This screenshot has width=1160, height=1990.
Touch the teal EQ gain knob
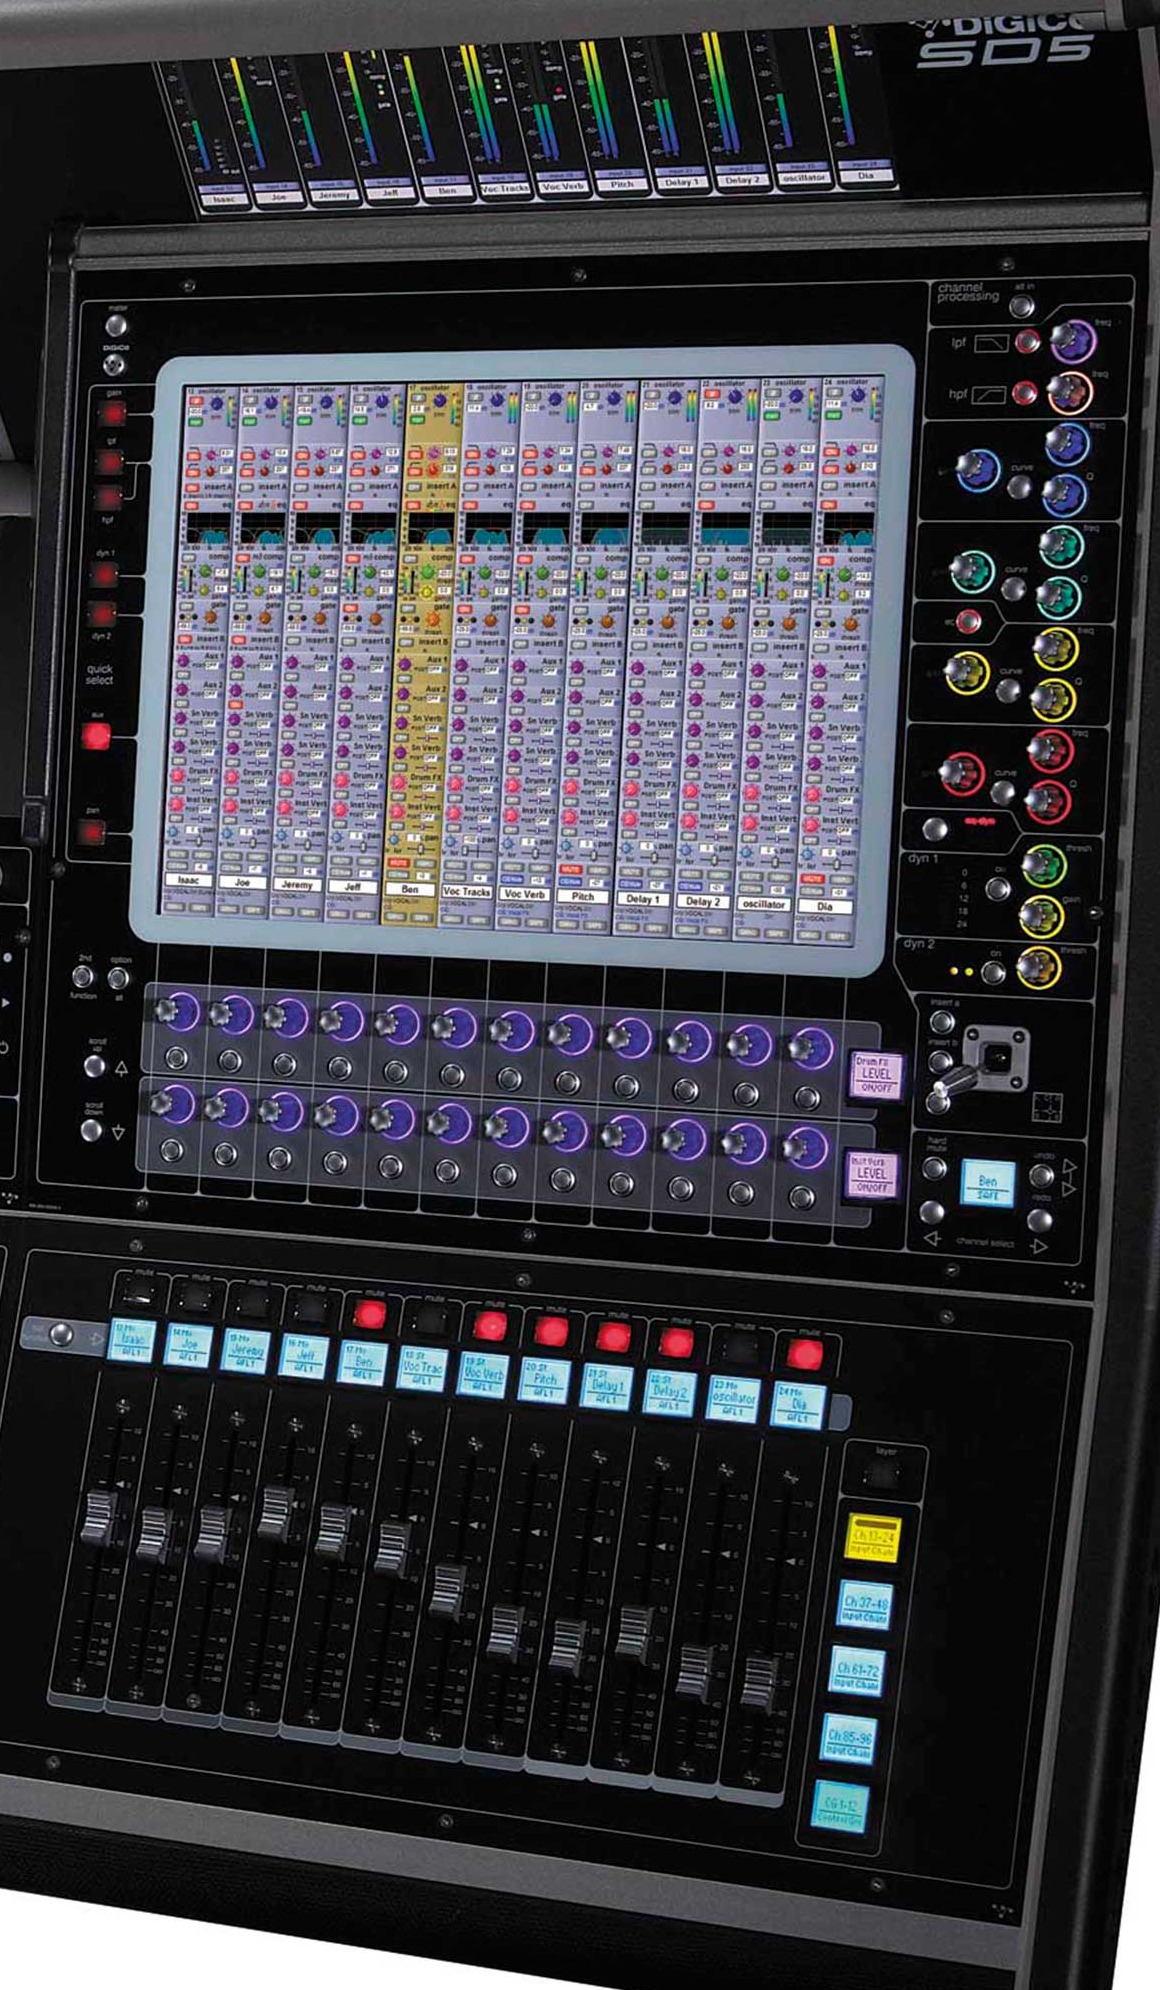click(x=970, y=570)
